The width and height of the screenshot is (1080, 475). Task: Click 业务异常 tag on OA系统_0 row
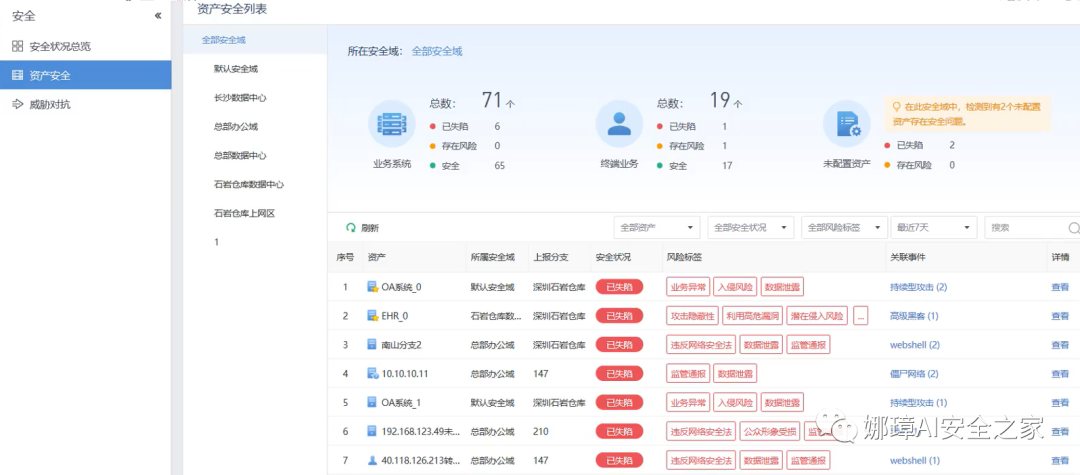687,287
